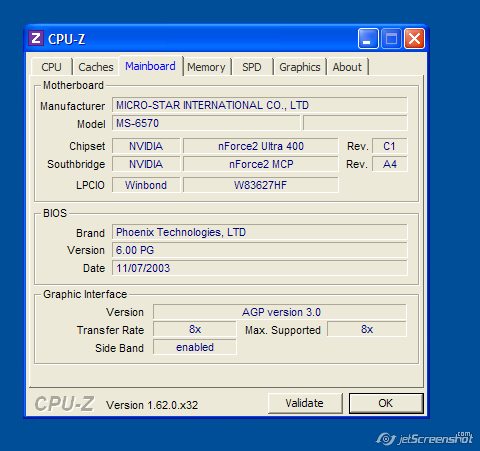
Task: Switch to the CPU tab
Action: point(51,67)
